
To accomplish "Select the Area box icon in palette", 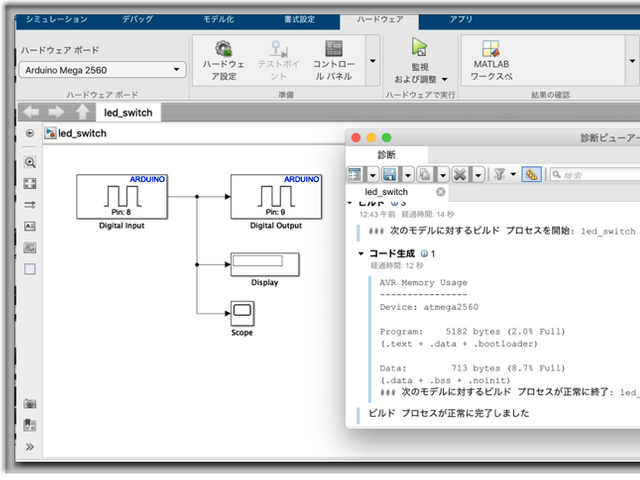I will [x=30, y=269].
